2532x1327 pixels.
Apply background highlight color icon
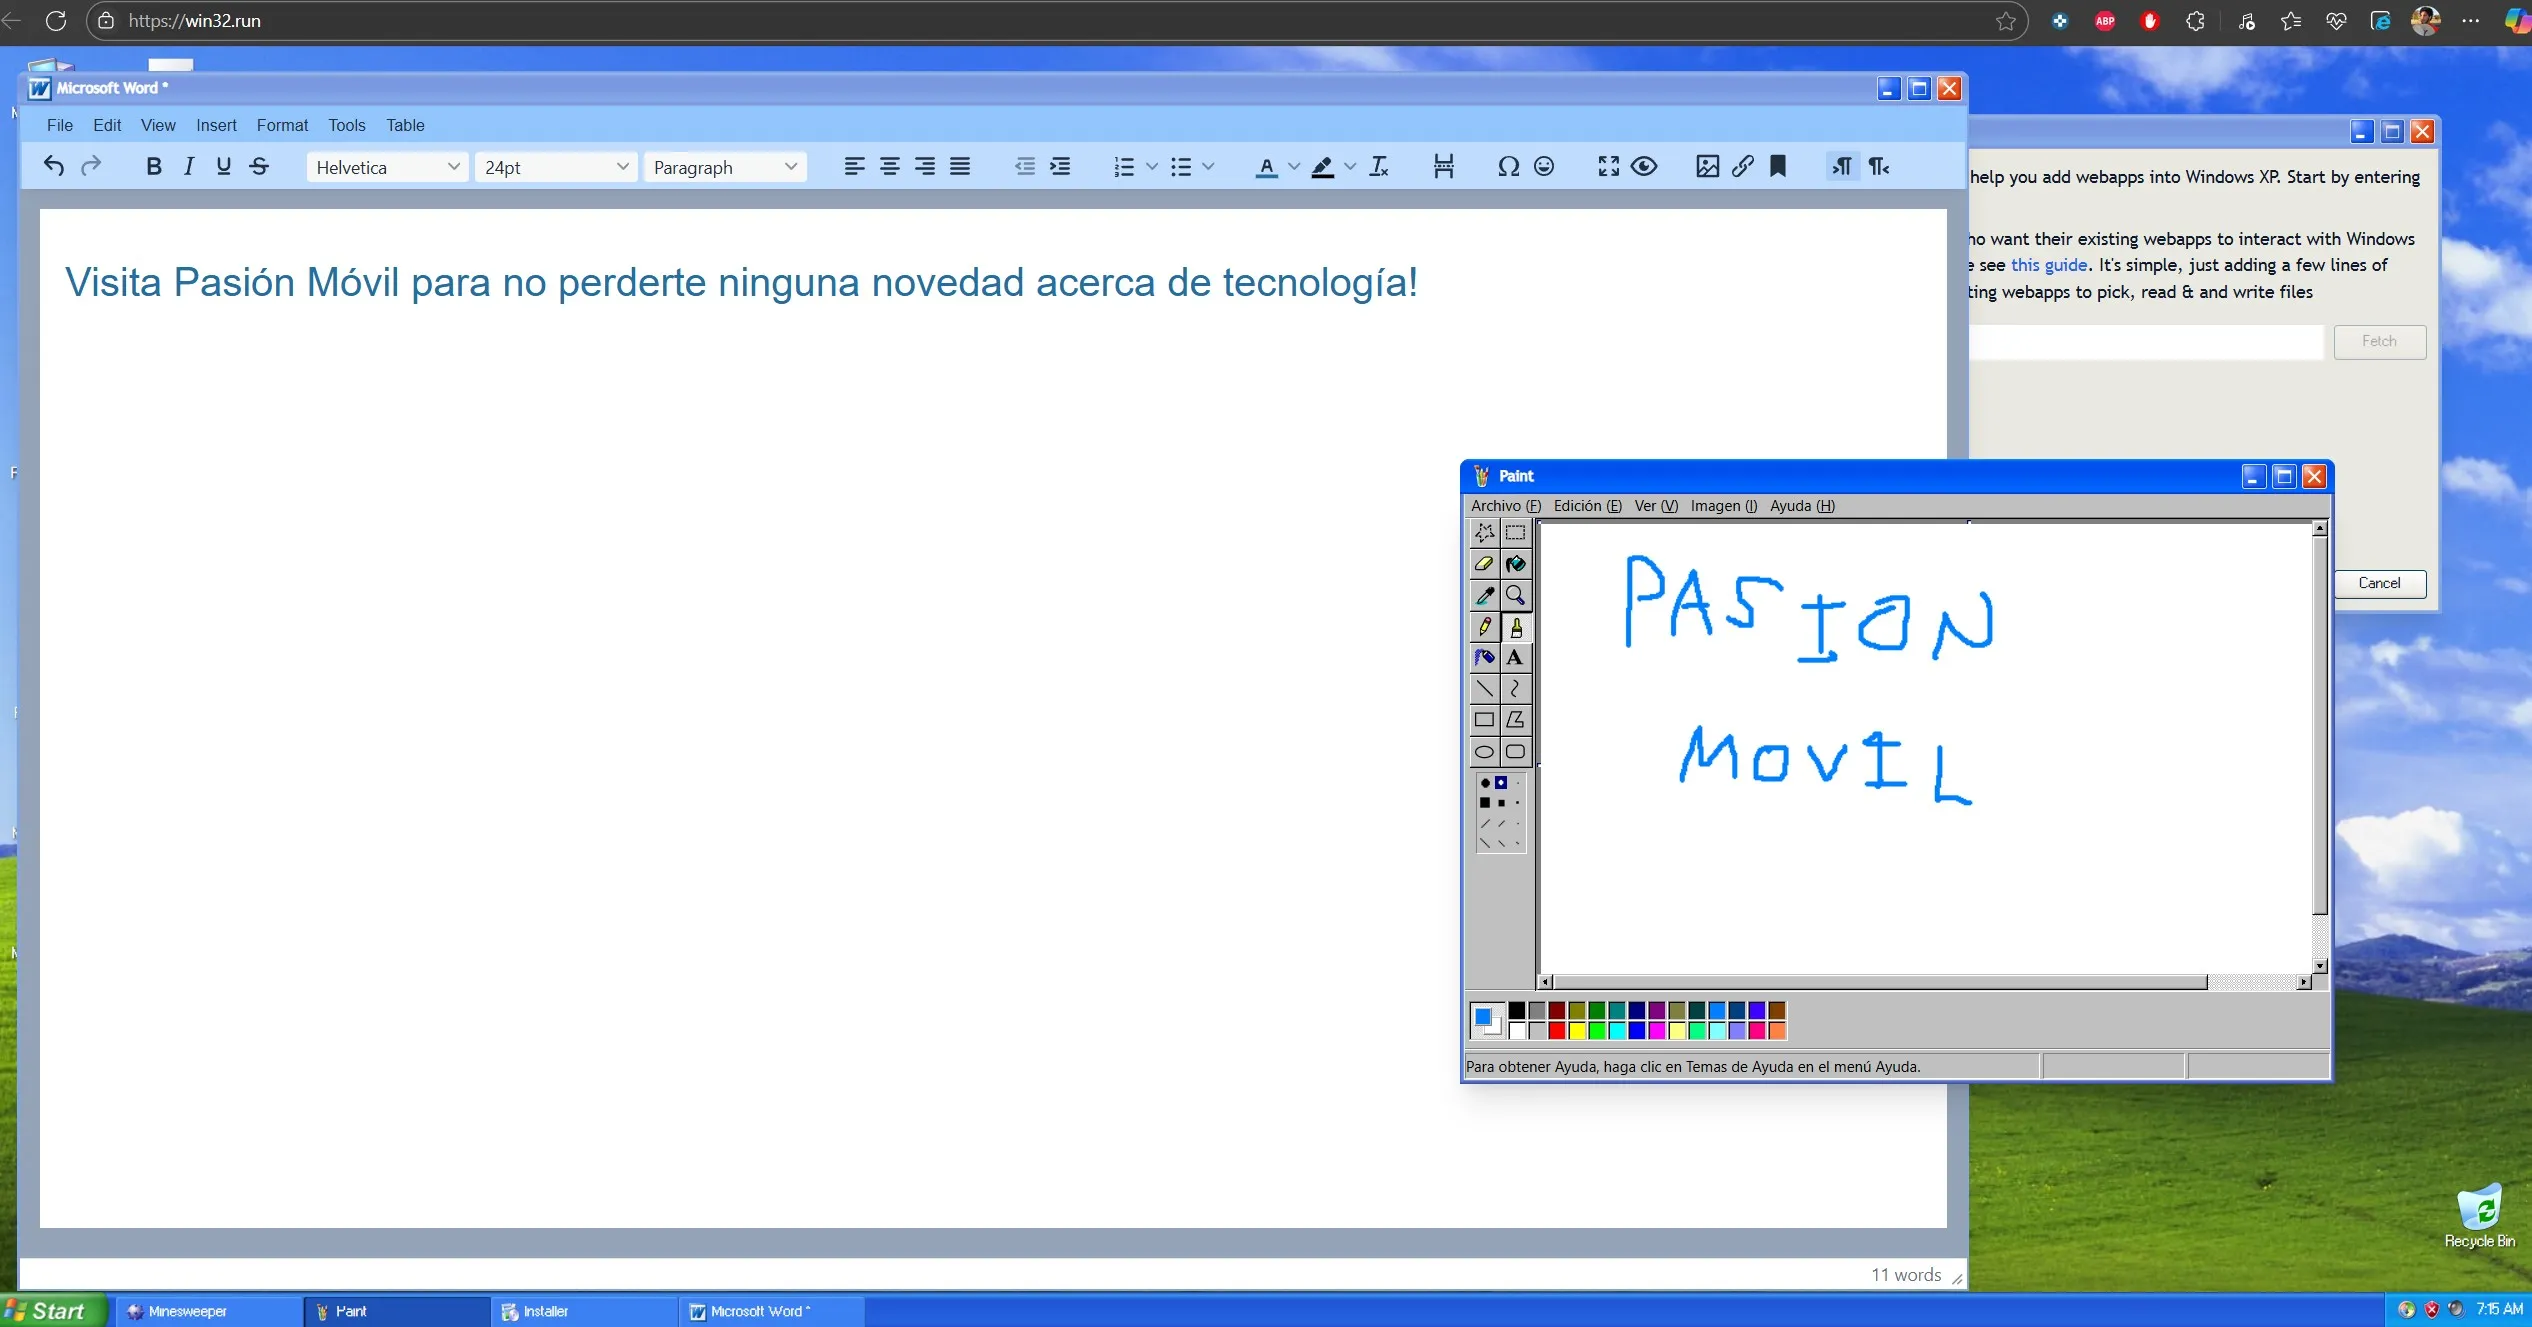click(x=1322, y=166)
